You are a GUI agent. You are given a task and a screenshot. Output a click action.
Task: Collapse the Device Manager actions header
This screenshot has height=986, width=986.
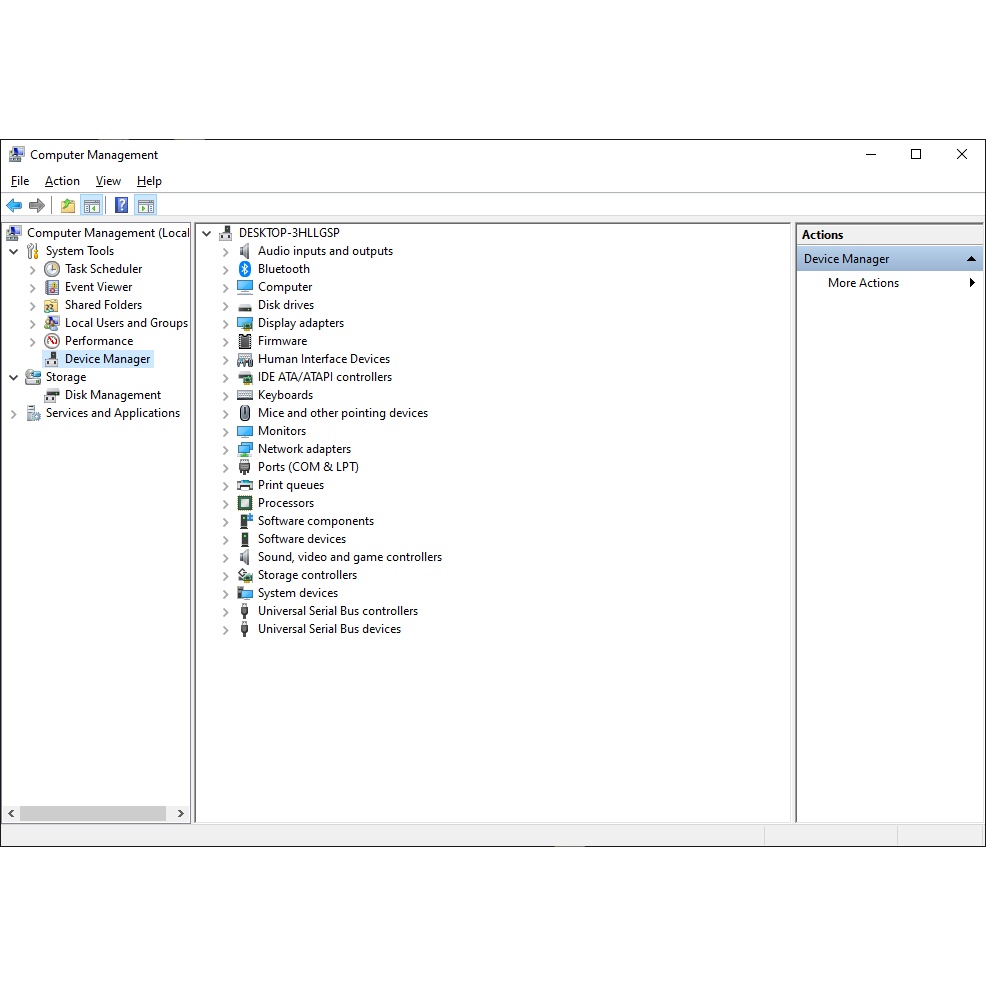click(970, 259)
